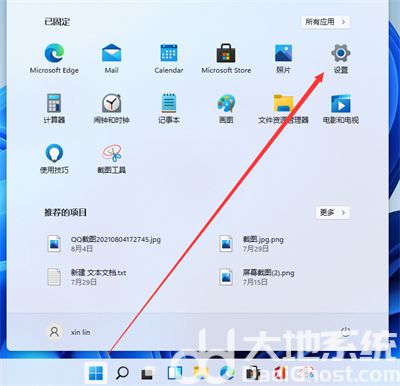Viewport: 400px width, 386px height.
Task: Launch the 计算器 calculator
Action: pos(54,108)
